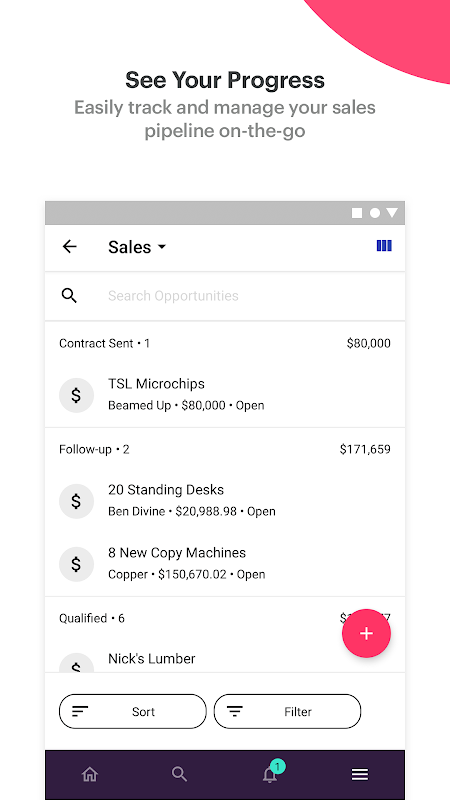Open search from the bottom navigation bar
Screen dimensions: 450x800
pos(179,774)
